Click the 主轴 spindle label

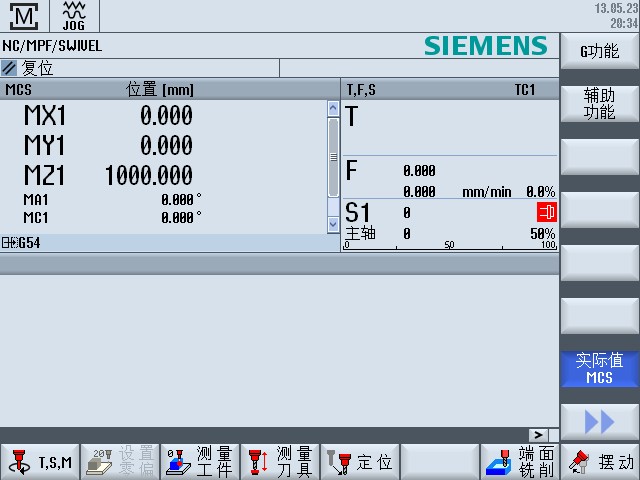click(x=360, y=233)
